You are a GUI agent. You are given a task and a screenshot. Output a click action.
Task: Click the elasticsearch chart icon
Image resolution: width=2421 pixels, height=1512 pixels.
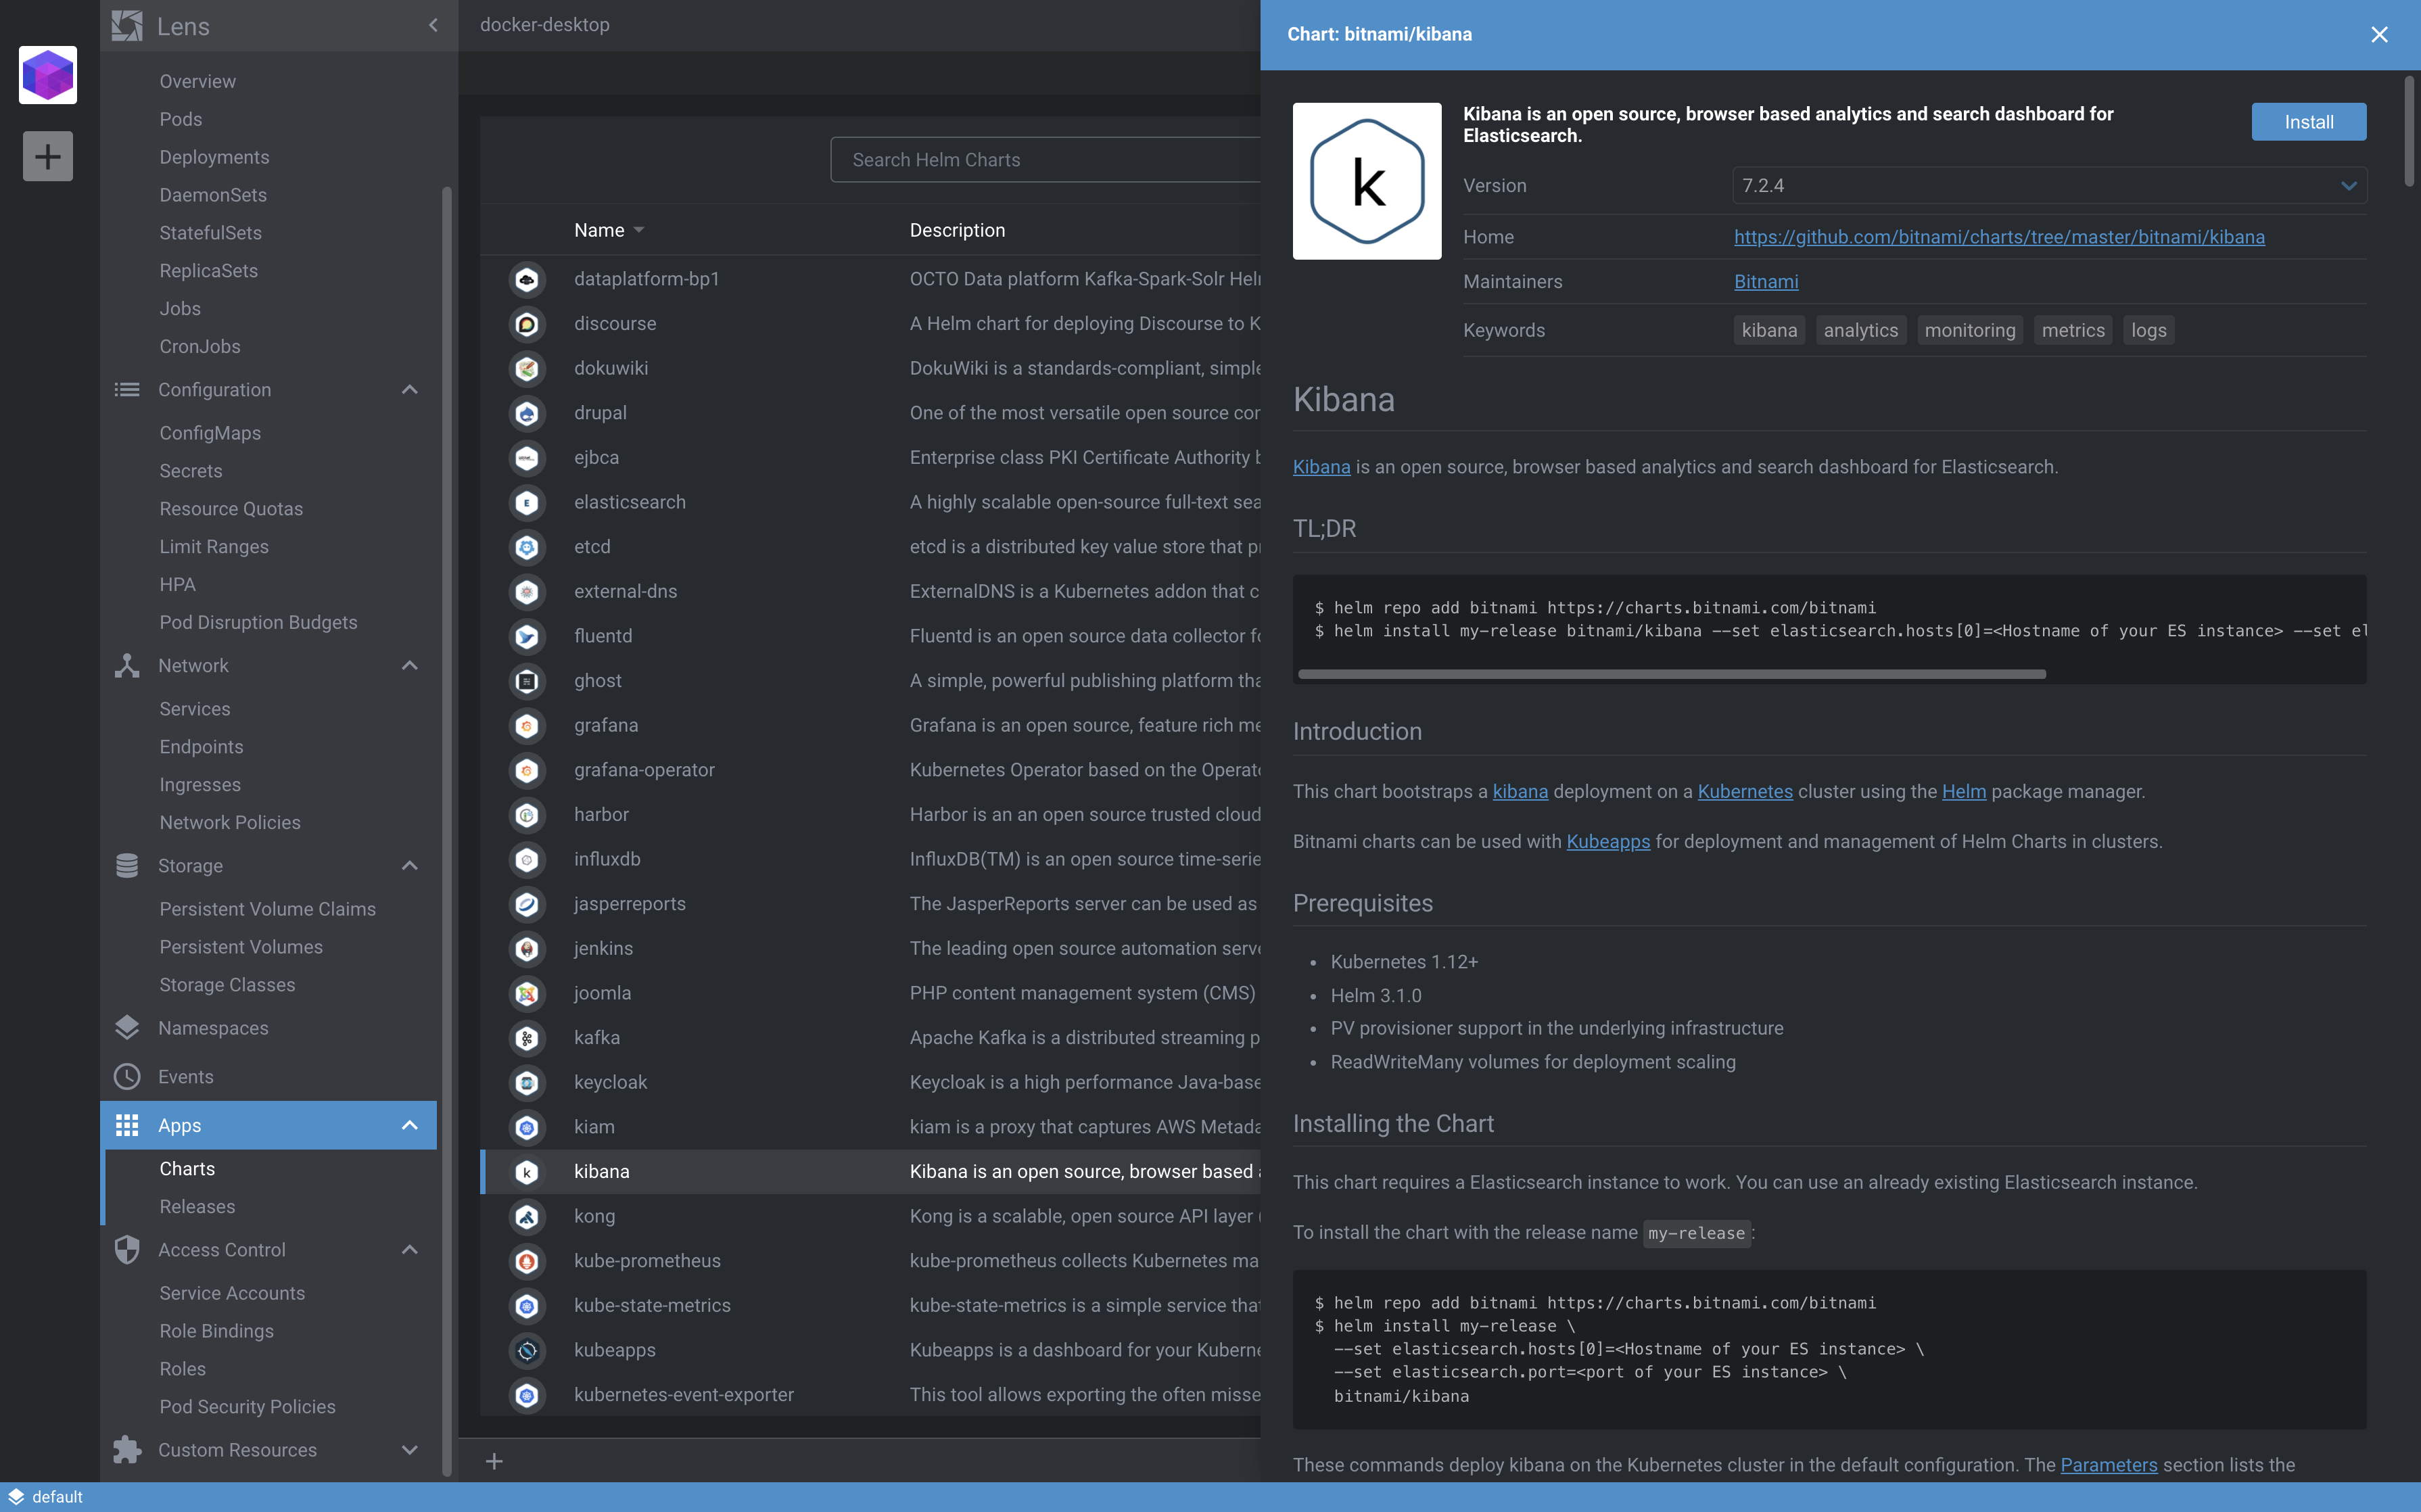(x=527, y=502)
